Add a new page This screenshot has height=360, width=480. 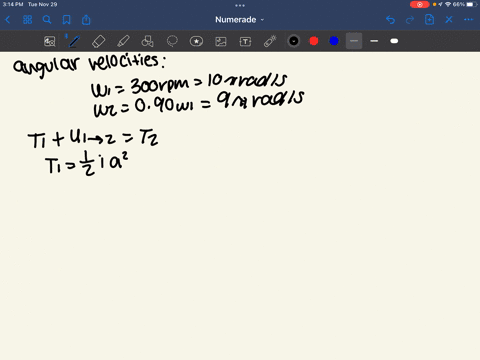point(429,20)
